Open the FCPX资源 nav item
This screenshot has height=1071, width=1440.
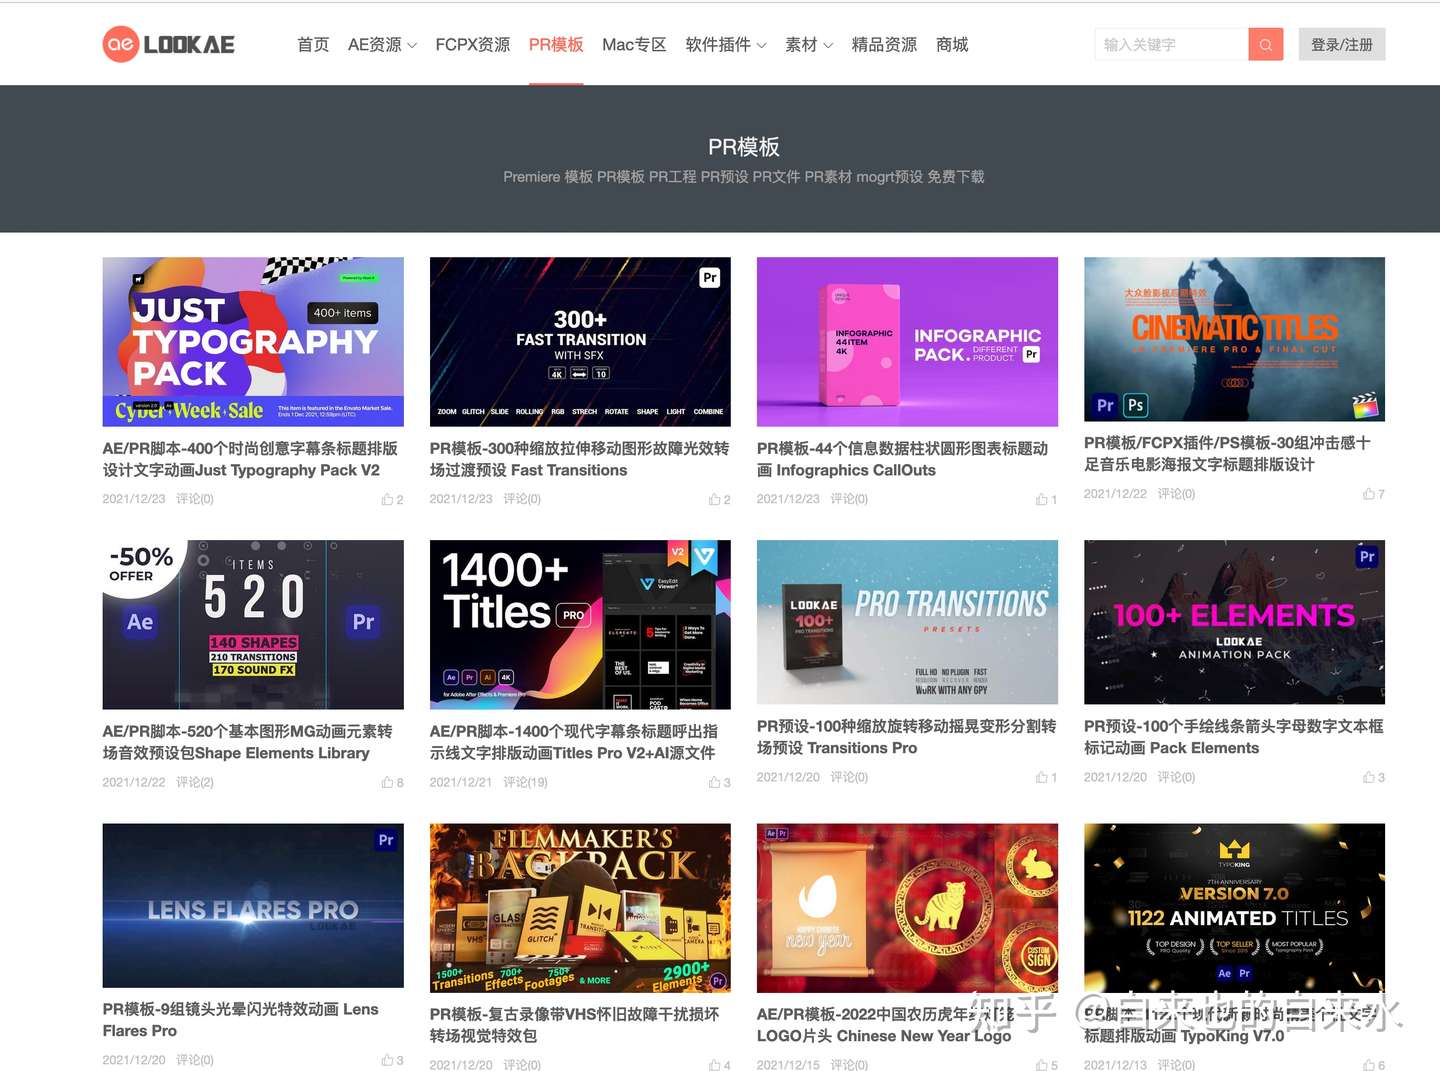pyautogui.click(x=472, y=44)
